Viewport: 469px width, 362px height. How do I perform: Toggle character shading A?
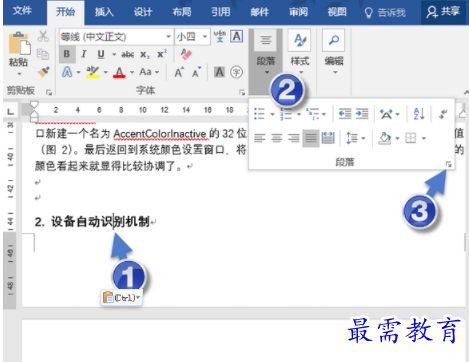pos(219,72)
